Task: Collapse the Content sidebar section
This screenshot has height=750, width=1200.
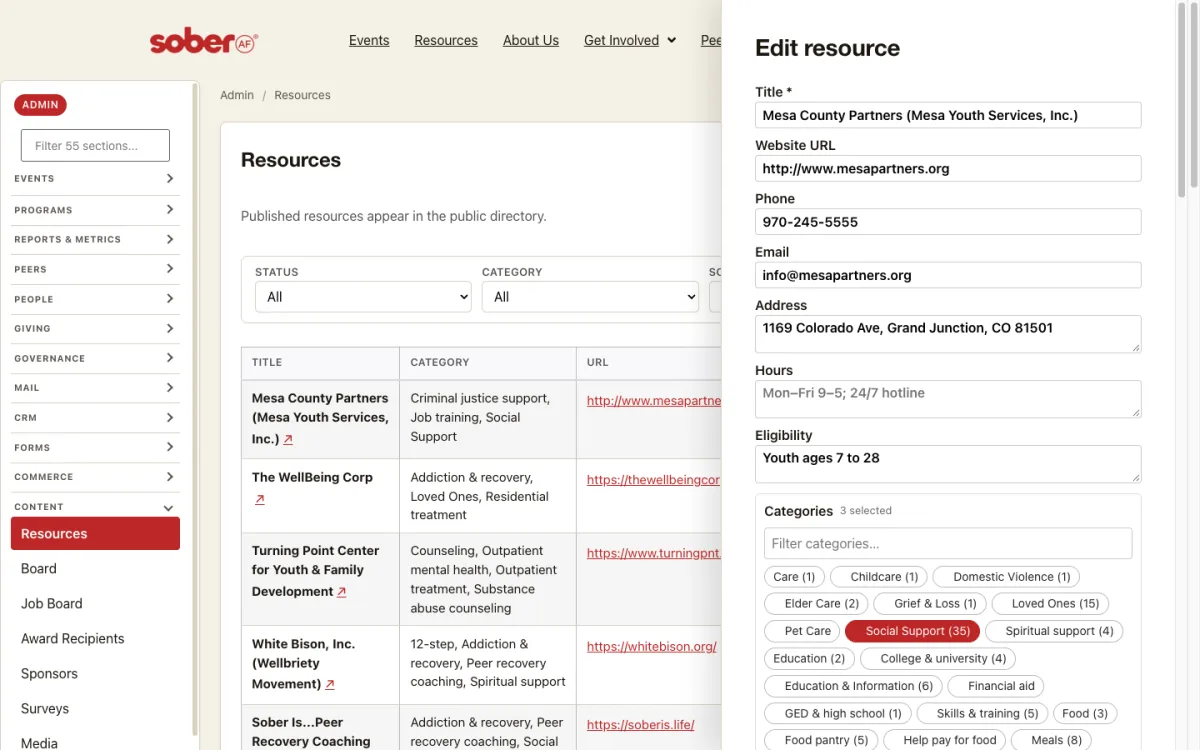Action: pos(95,507)
